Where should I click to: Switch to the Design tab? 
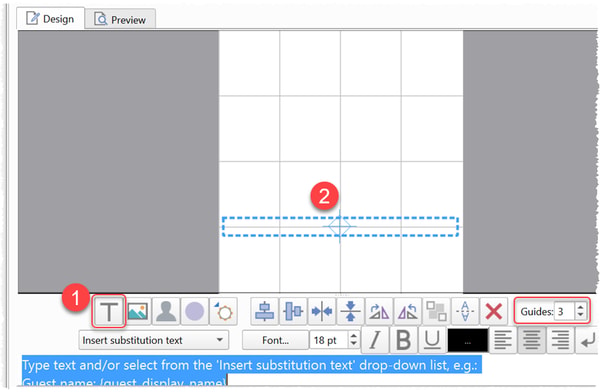[50, 18]
